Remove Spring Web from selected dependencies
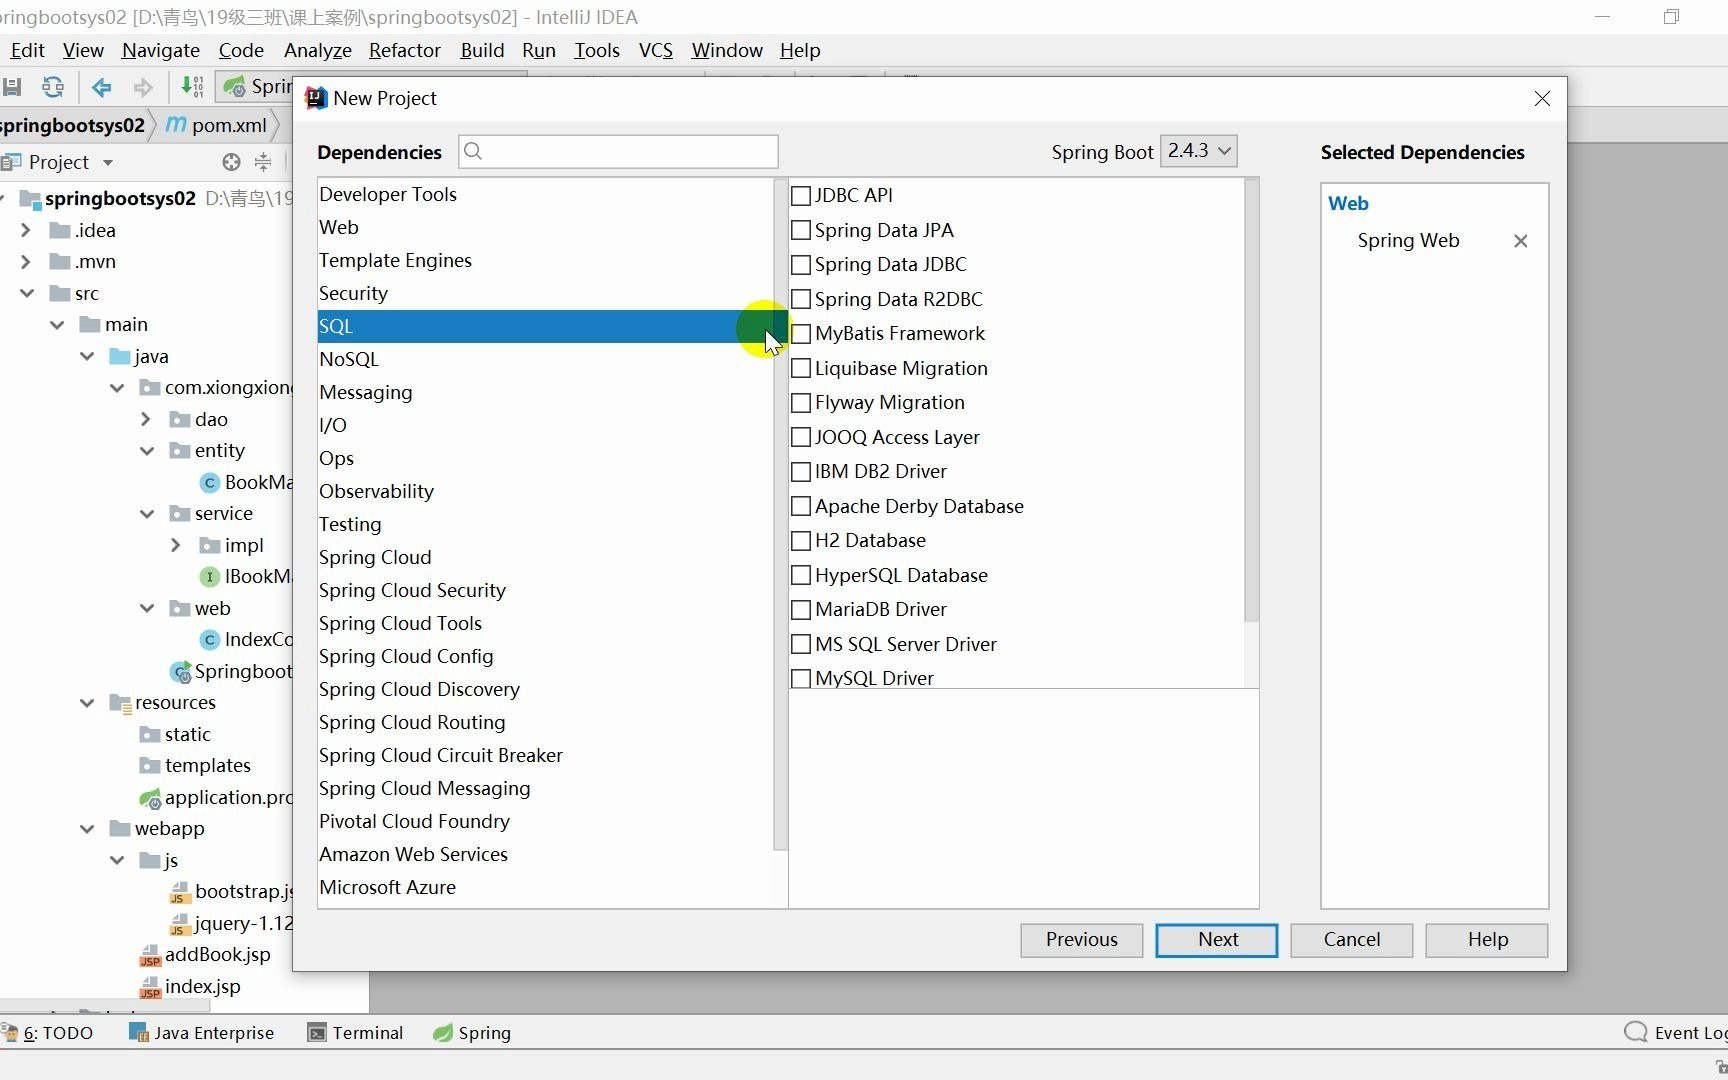This screenshot has height=1080, width=1728. point(1520,241)
